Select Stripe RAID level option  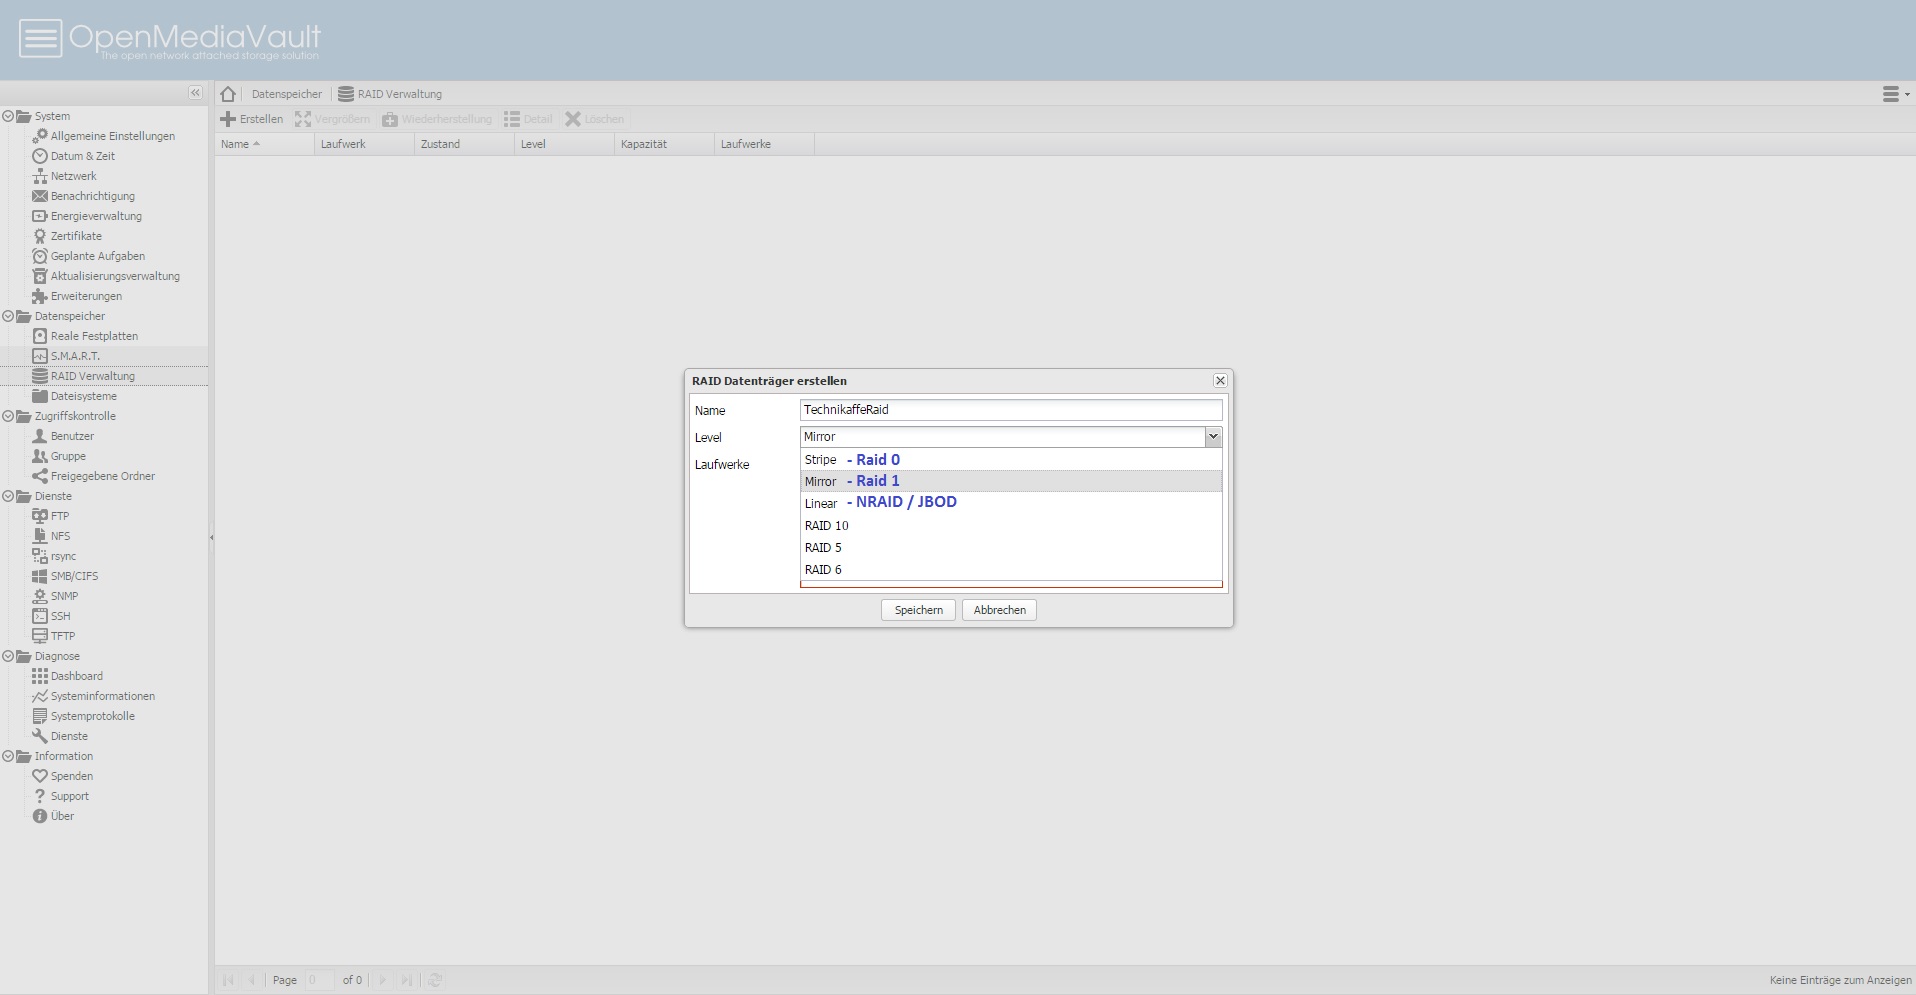coord(1011,460)
